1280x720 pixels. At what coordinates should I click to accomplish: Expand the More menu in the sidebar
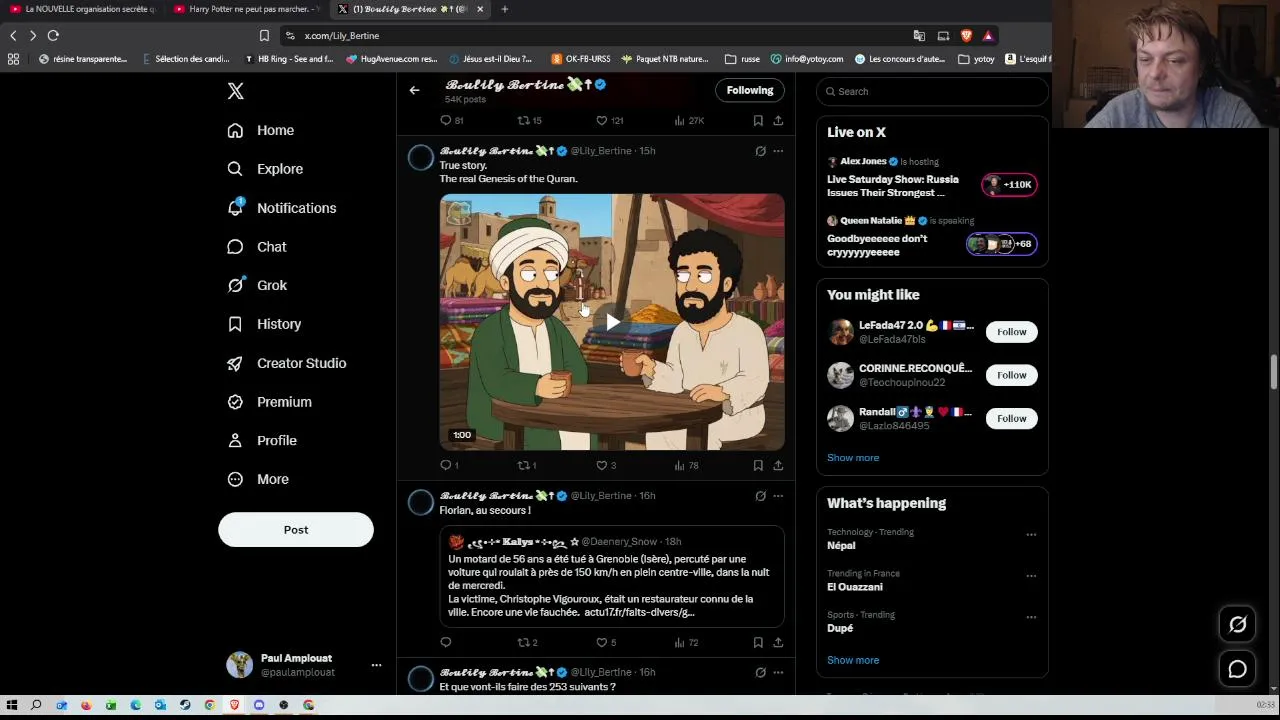[258, 479]
